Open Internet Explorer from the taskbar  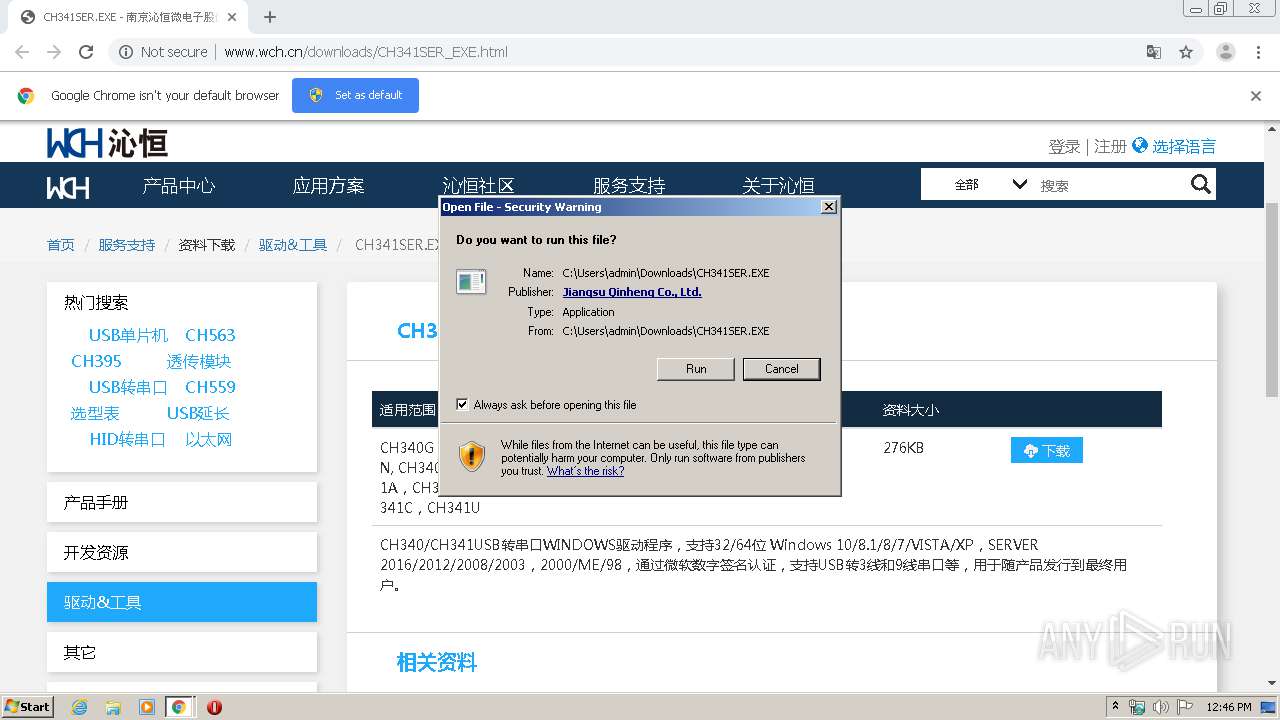tap(79, 707)
